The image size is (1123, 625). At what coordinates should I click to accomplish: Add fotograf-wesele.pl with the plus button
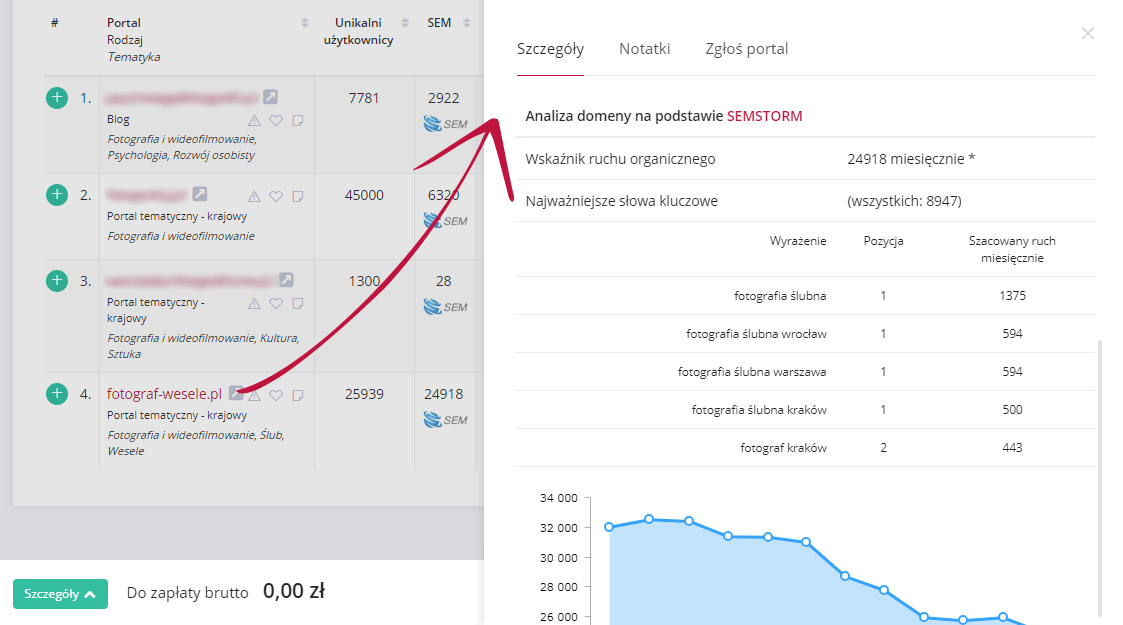[x=57, y=394]
